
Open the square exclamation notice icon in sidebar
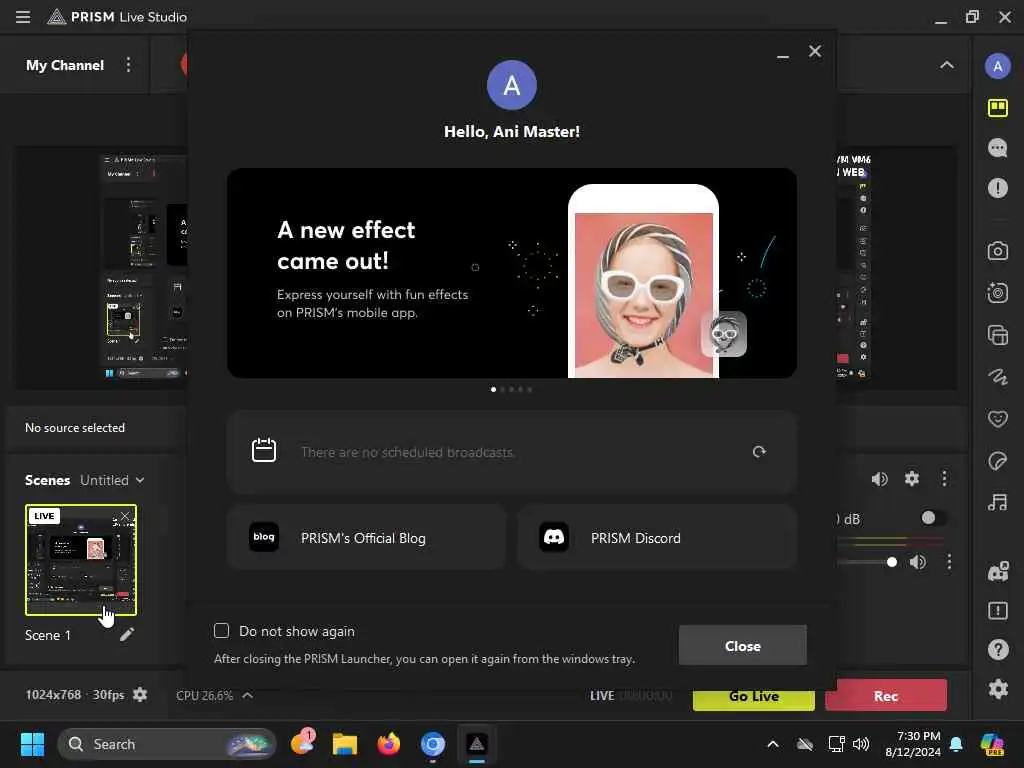(997, 611)
